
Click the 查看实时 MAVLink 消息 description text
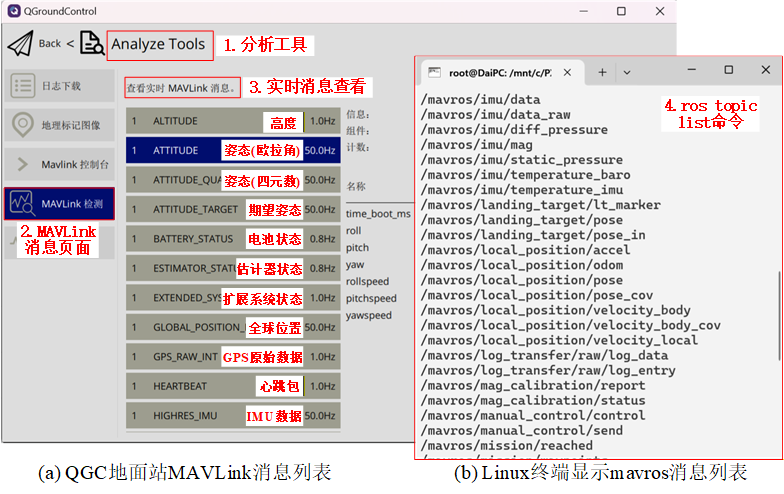click(x=181, y=88)
